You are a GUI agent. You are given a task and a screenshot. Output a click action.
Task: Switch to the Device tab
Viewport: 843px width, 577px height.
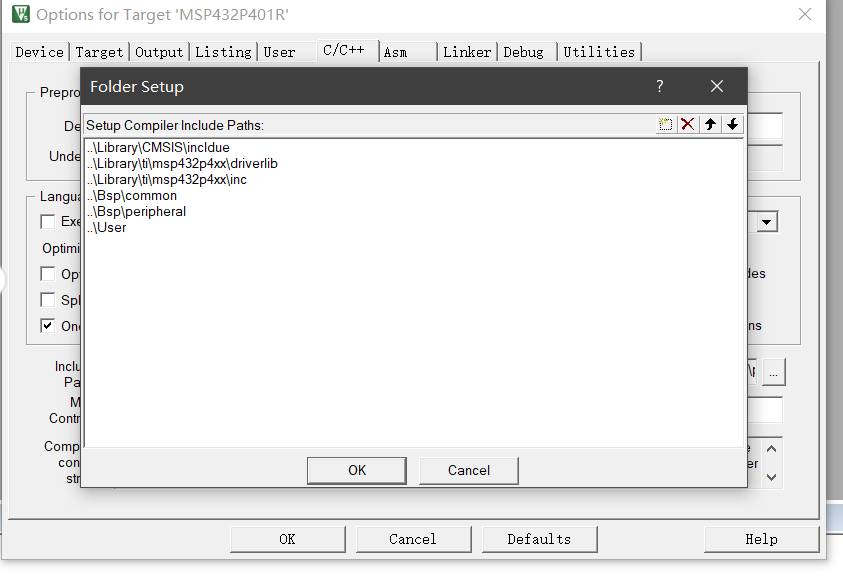40,52
